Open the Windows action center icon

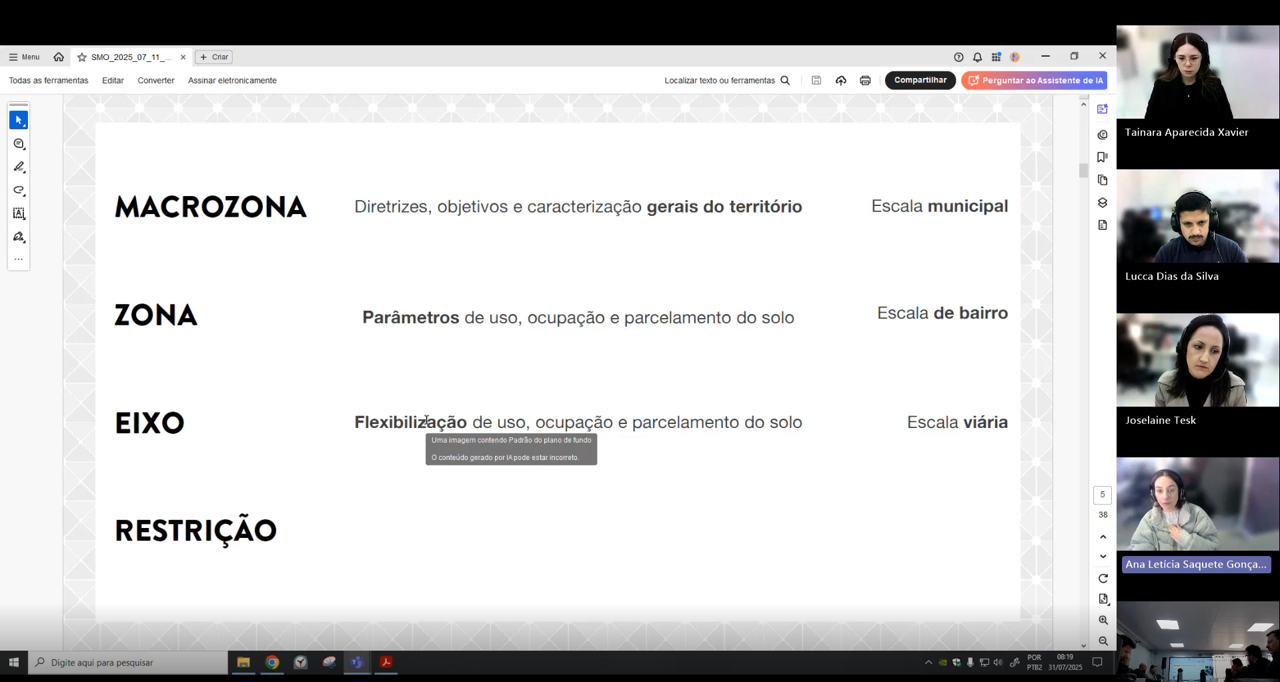pyautogui.click(x=1097, y=662)
